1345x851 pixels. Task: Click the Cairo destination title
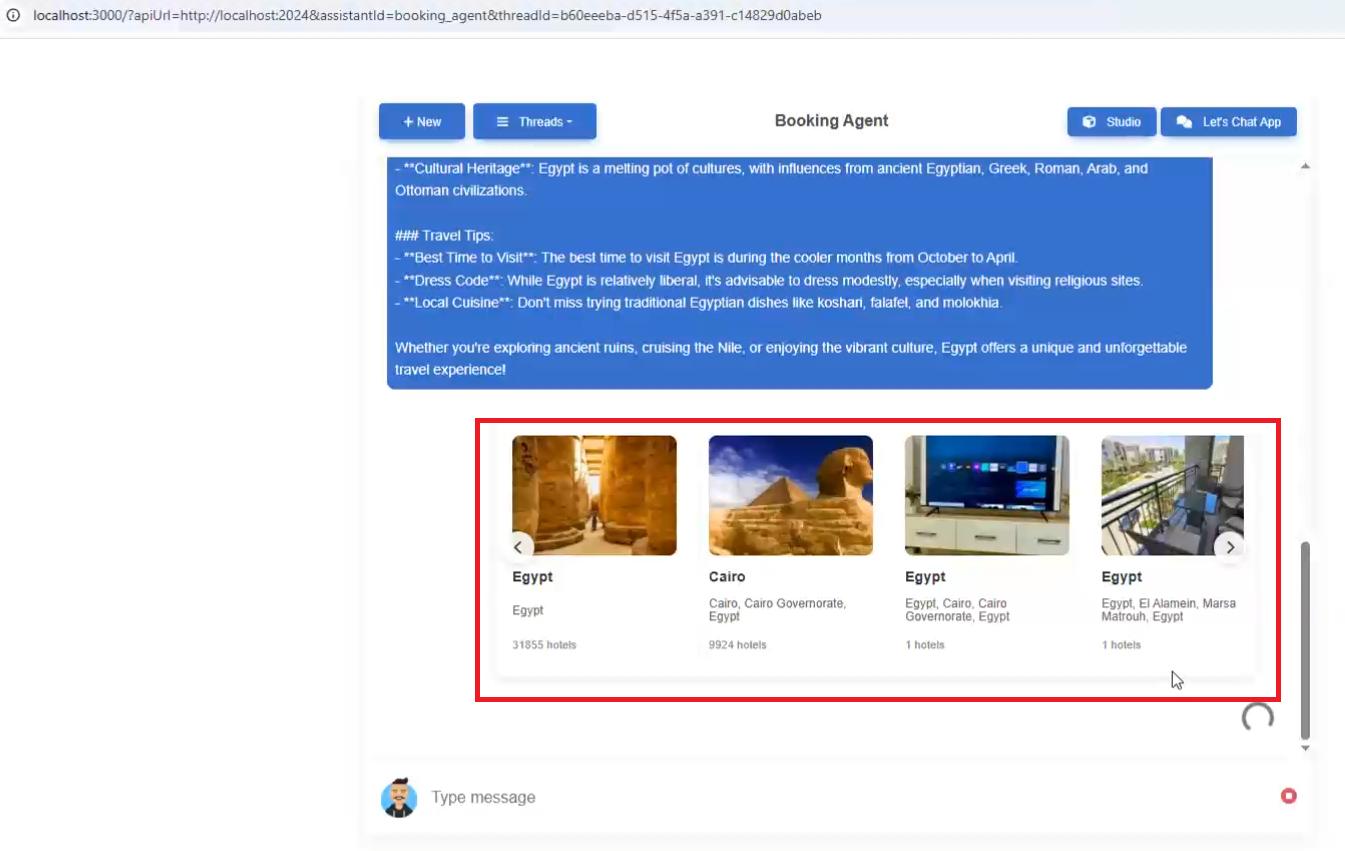[727, 577]
